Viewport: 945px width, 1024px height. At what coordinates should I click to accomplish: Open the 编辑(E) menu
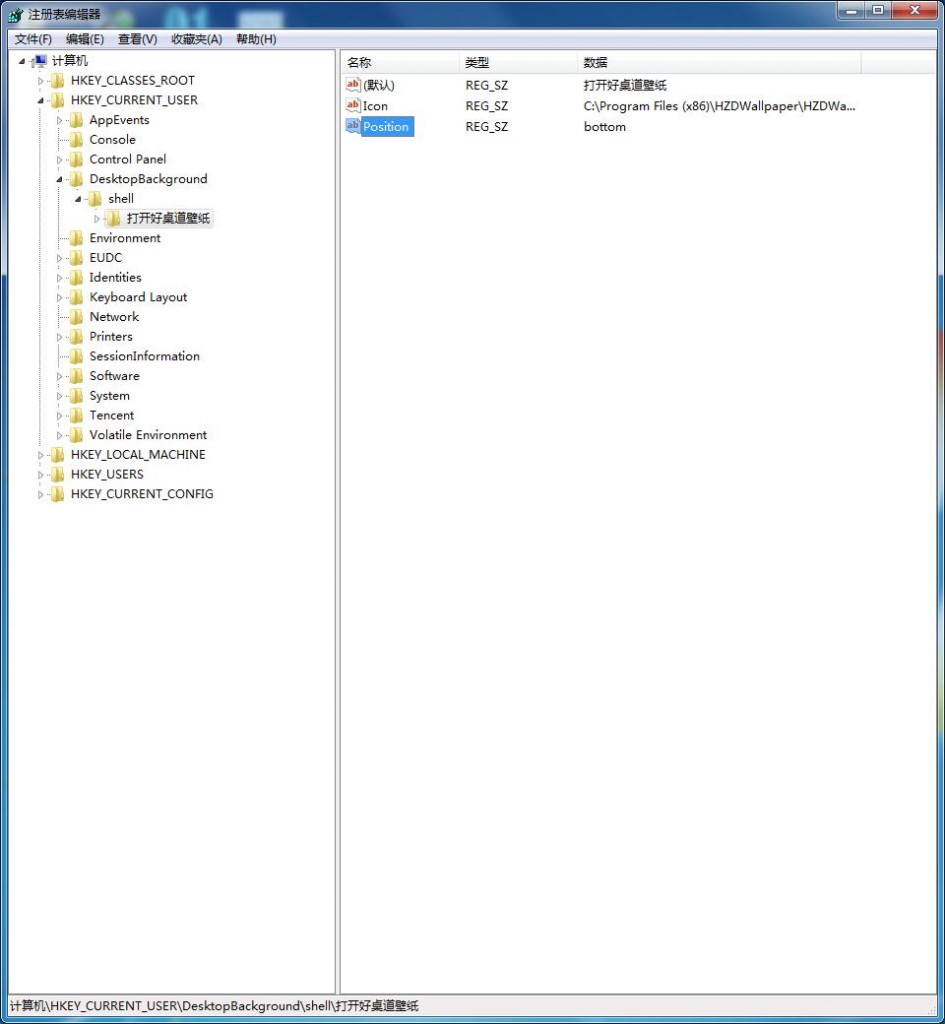85,39
